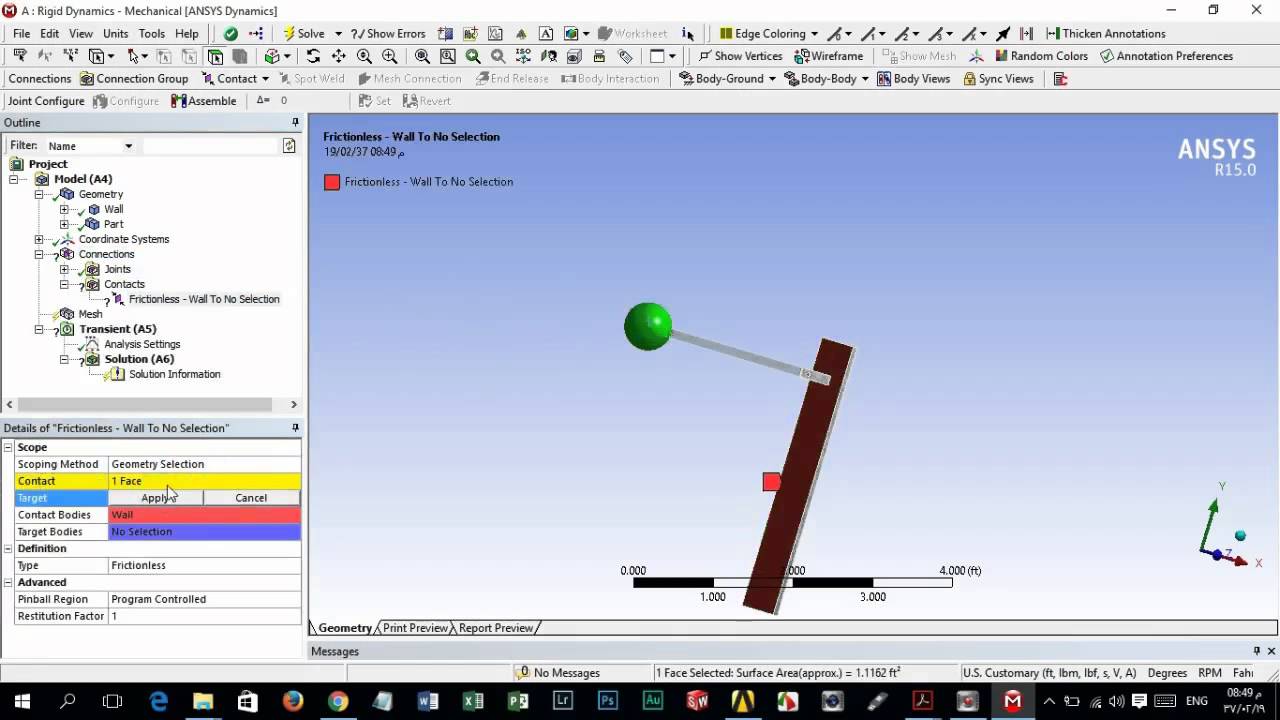The image size is (1280, 720).
Task: Click Show Errors in toolbar
Action: tap(388, 33)
